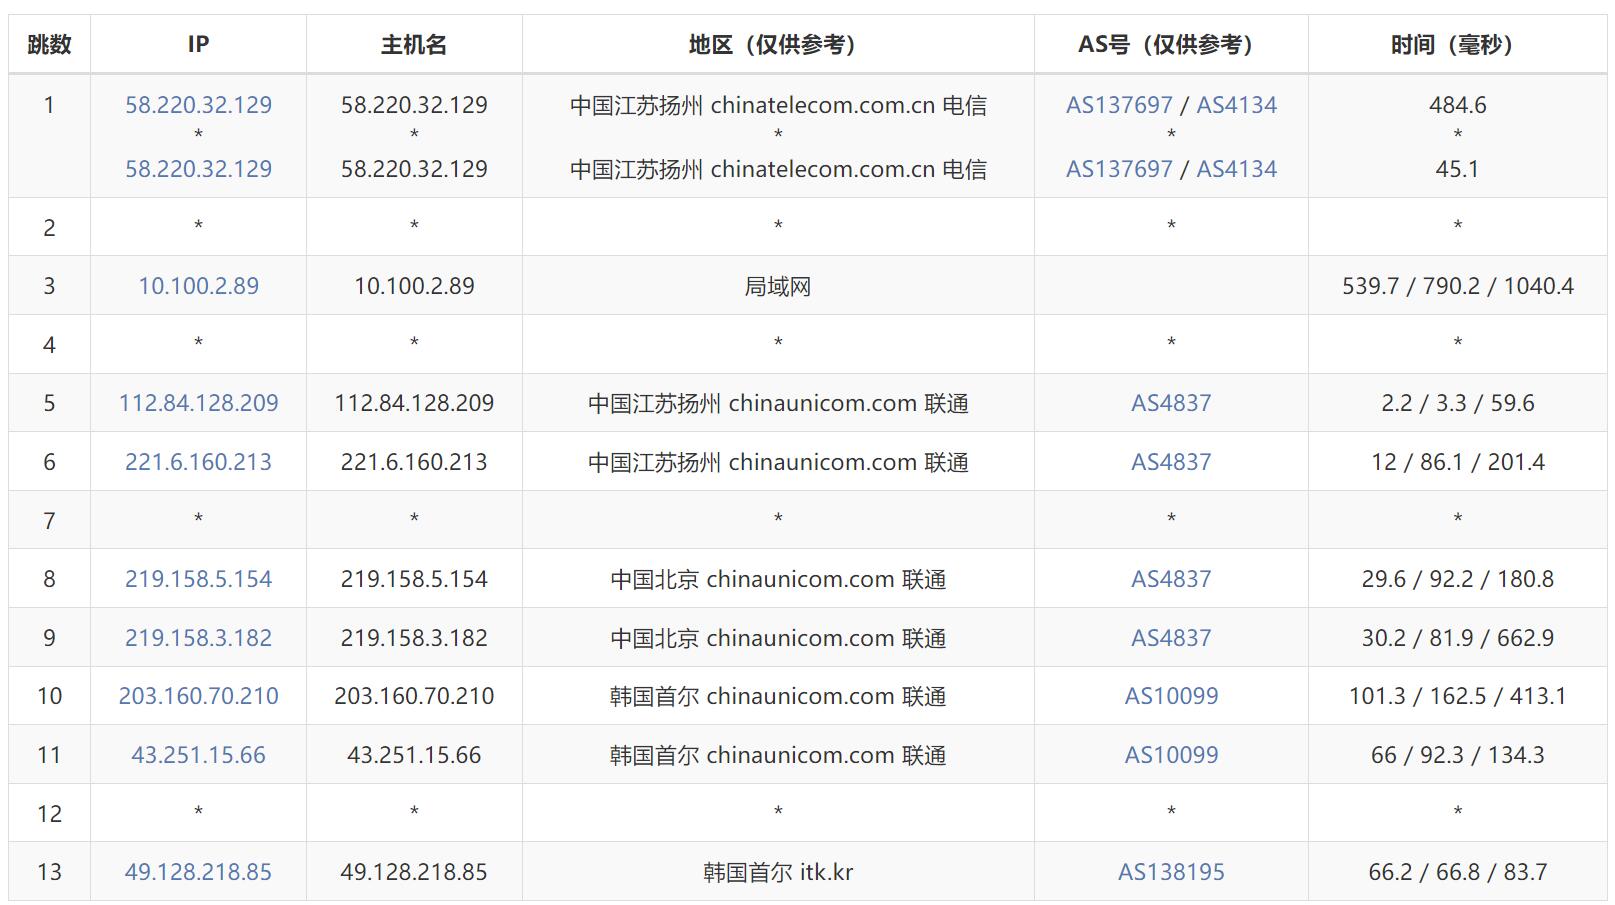Select the 局域网 region cell
1615x905 pixels.
click(x=778, y=286)
